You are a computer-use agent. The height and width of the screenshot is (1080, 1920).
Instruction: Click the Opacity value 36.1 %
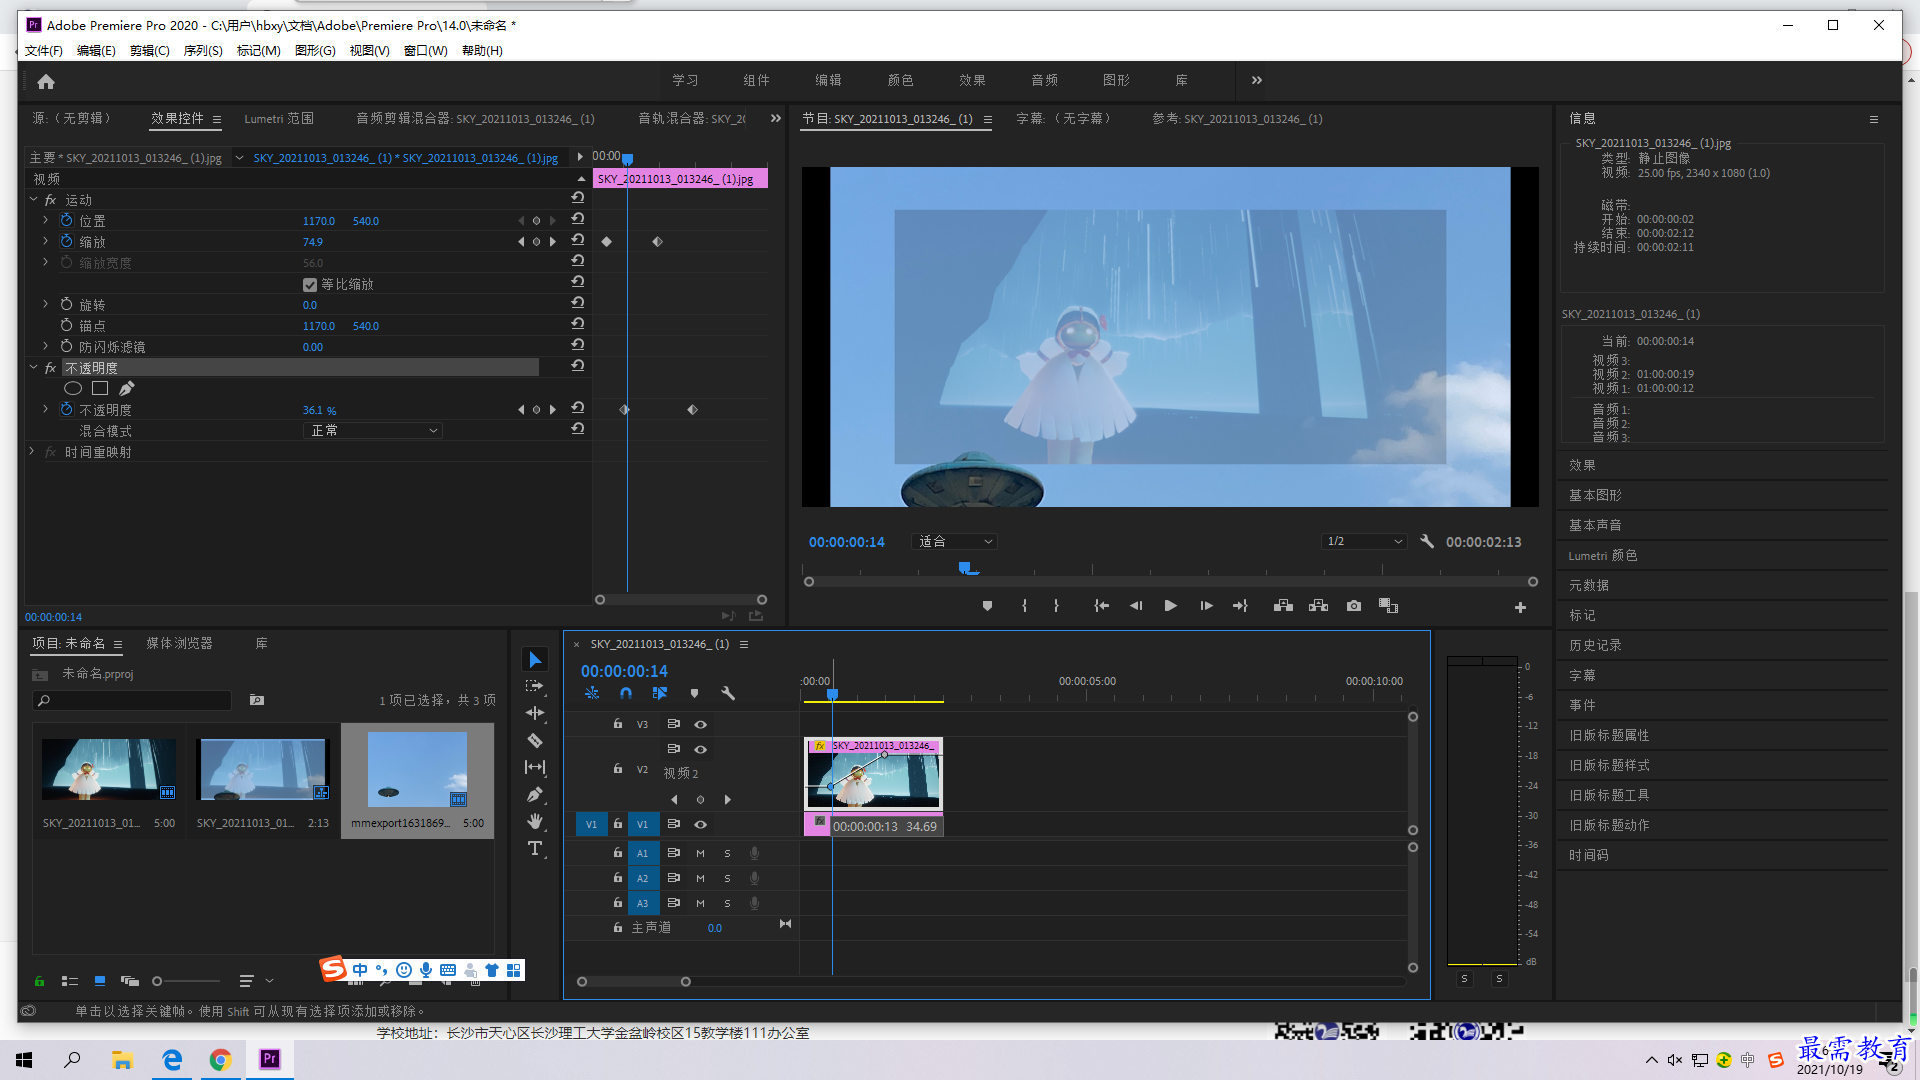(319, 410)
